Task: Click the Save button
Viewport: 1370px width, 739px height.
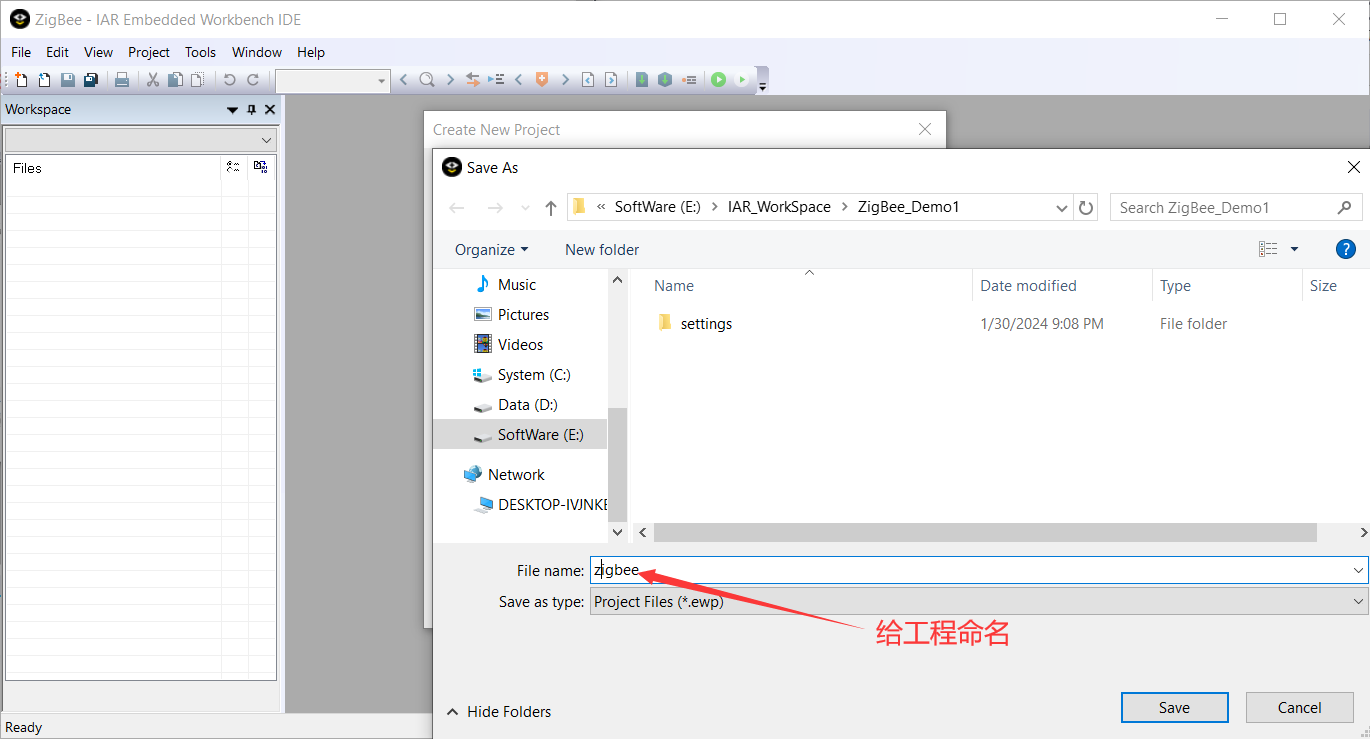Action: point(1174,707)
